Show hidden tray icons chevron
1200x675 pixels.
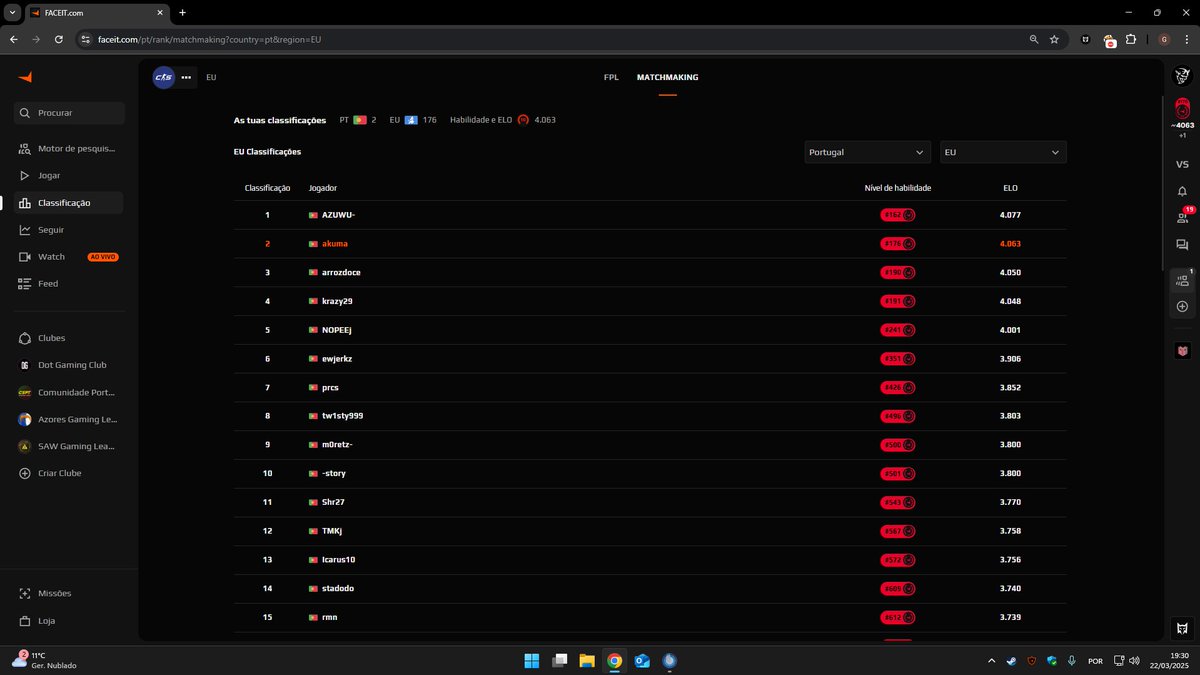tap(991, 661)
